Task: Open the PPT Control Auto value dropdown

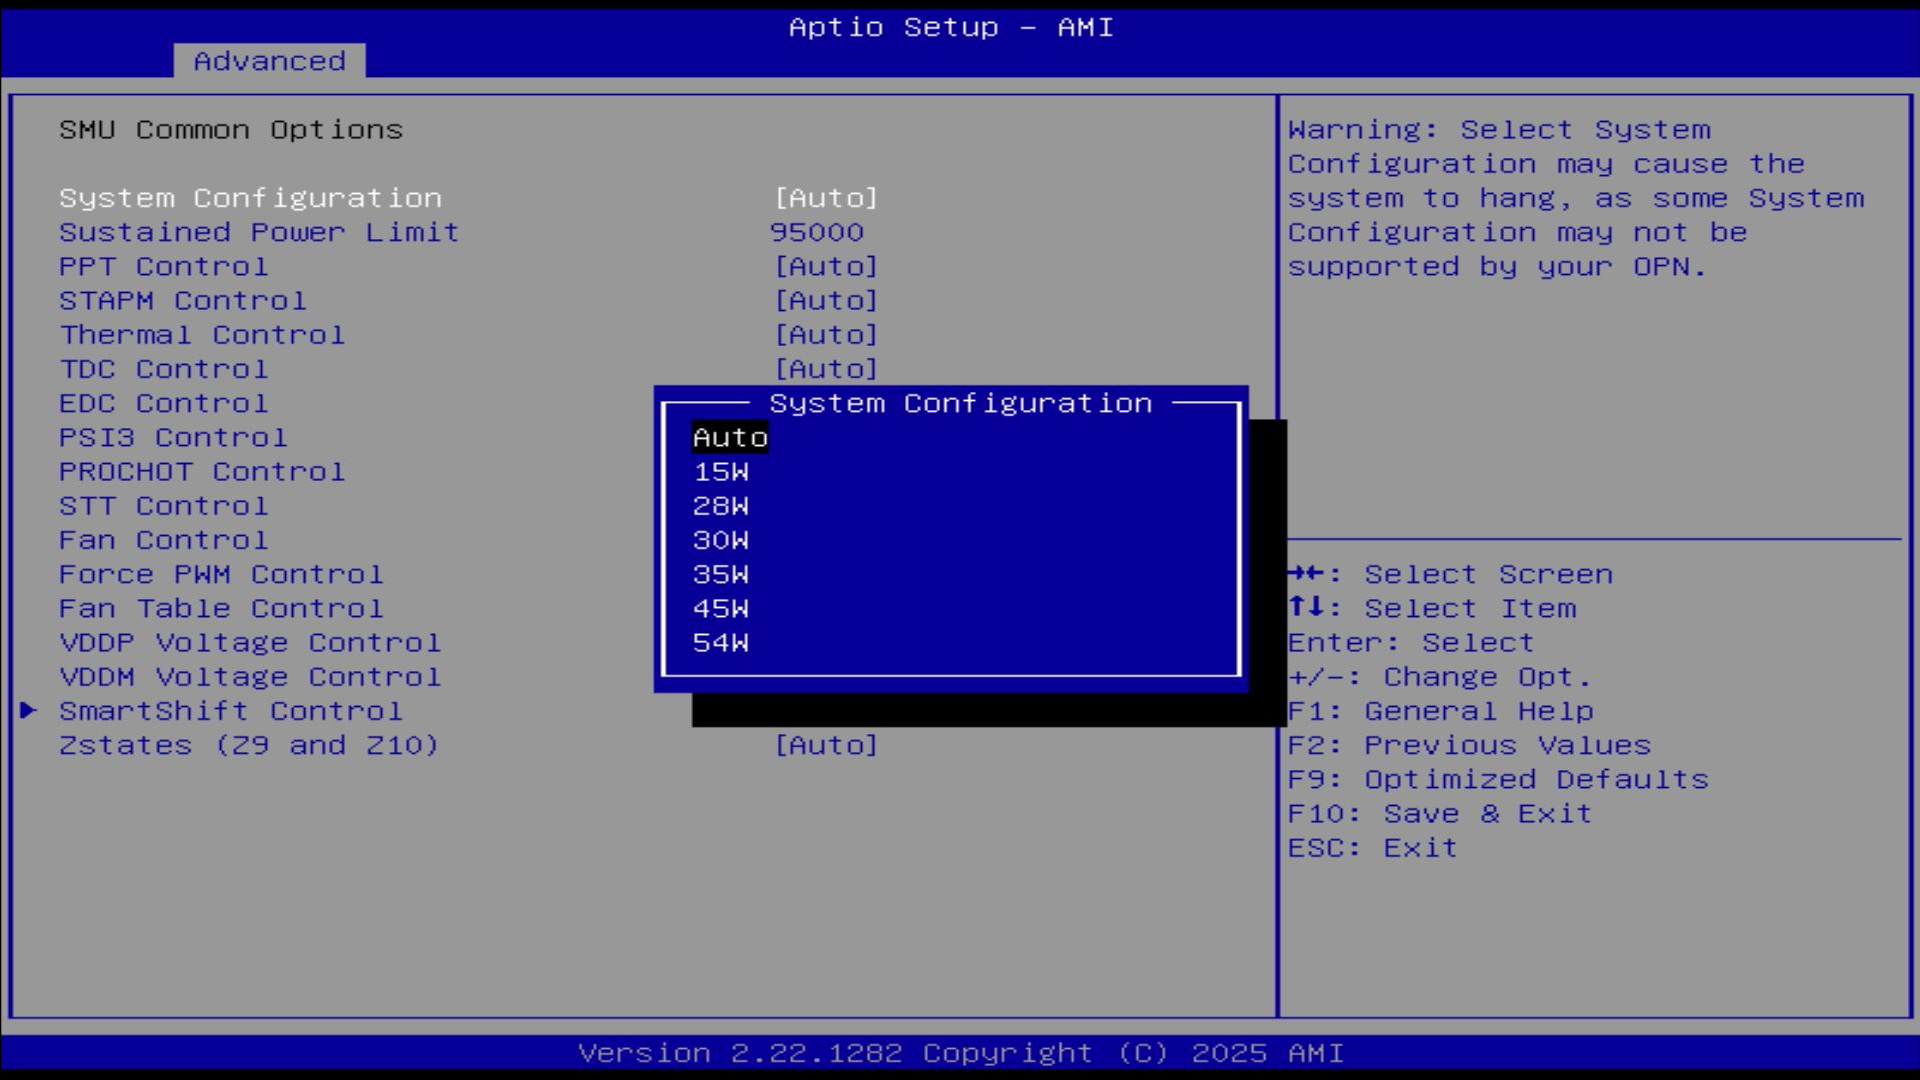Action: coord(826,267)
